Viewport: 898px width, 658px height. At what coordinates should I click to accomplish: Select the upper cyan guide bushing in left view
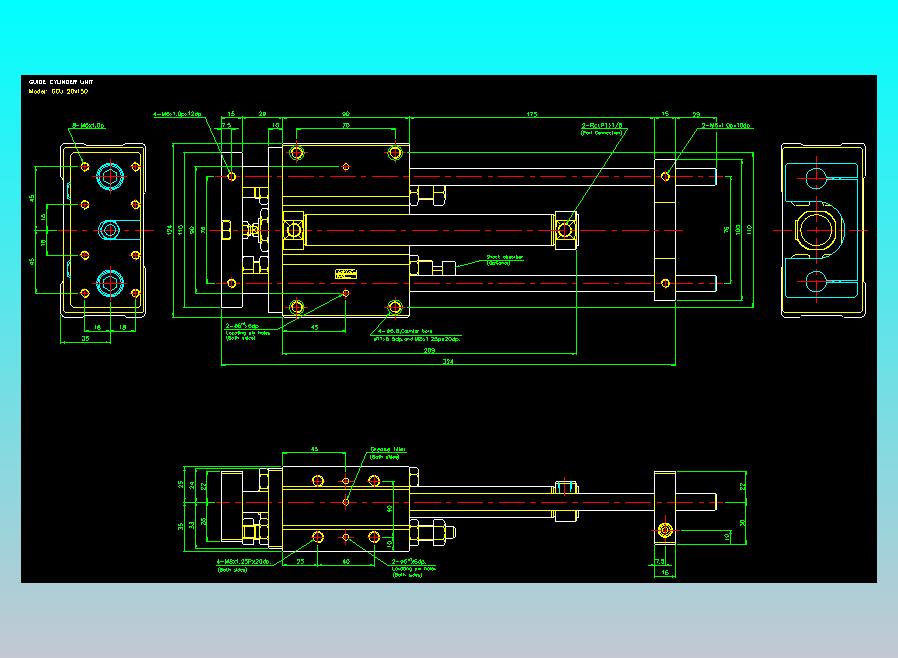(x=109, y=176)
